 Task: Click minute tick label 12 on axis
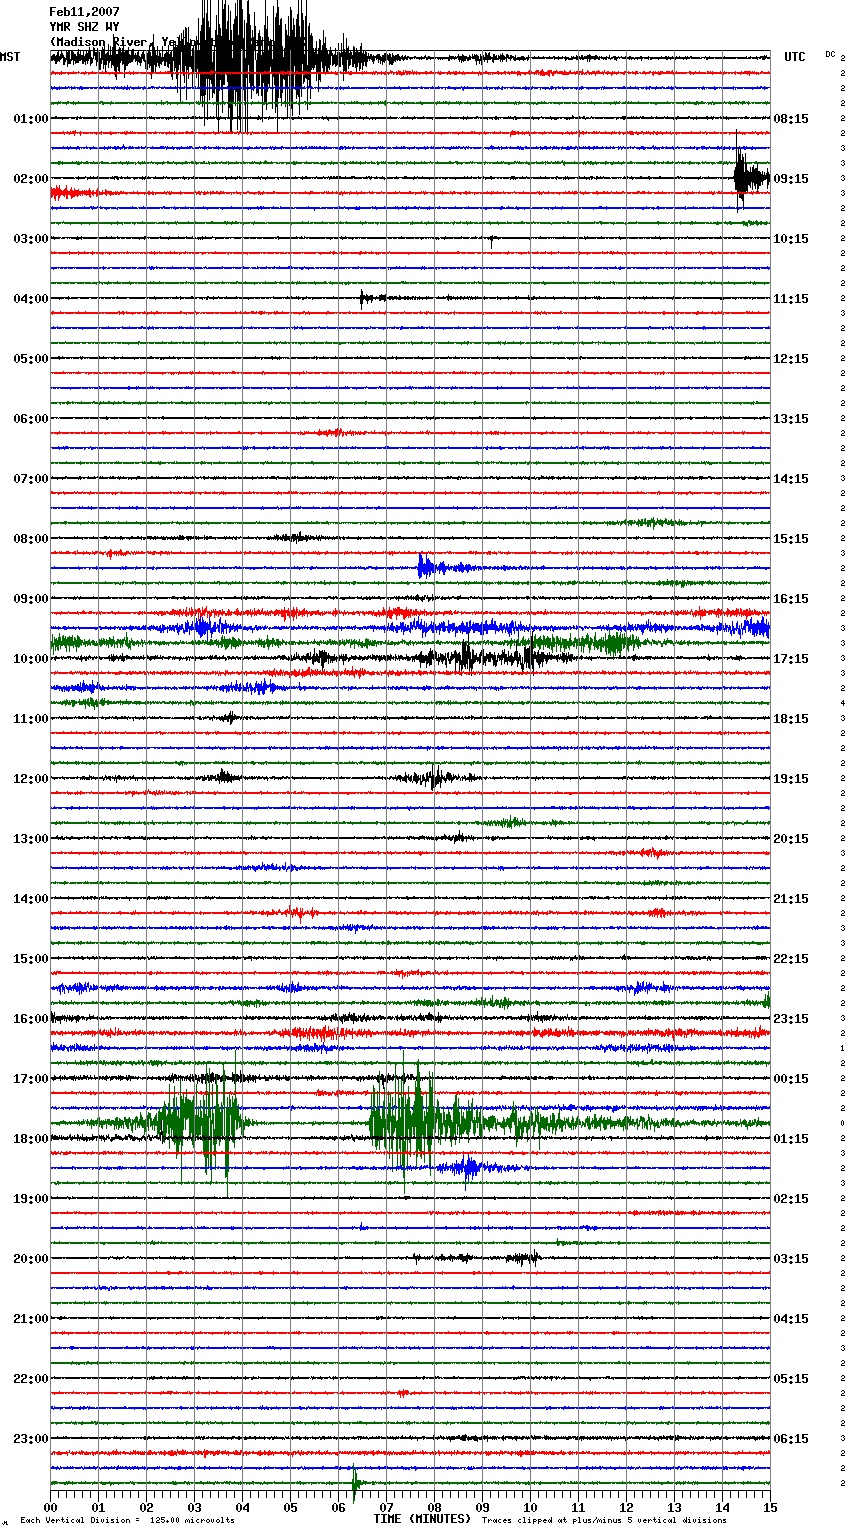[626, 1507]
